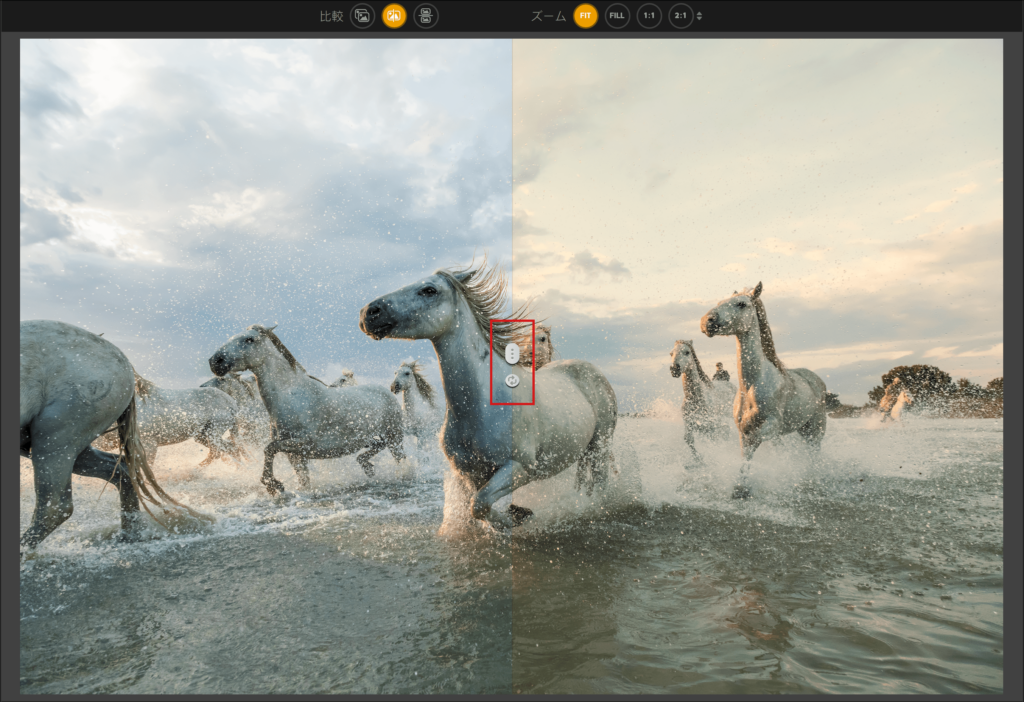Image resolution: width=1024 pixels, height=702 pixels.
Task: Set zoom to 2:1
Action: click(x=680, y=16)
